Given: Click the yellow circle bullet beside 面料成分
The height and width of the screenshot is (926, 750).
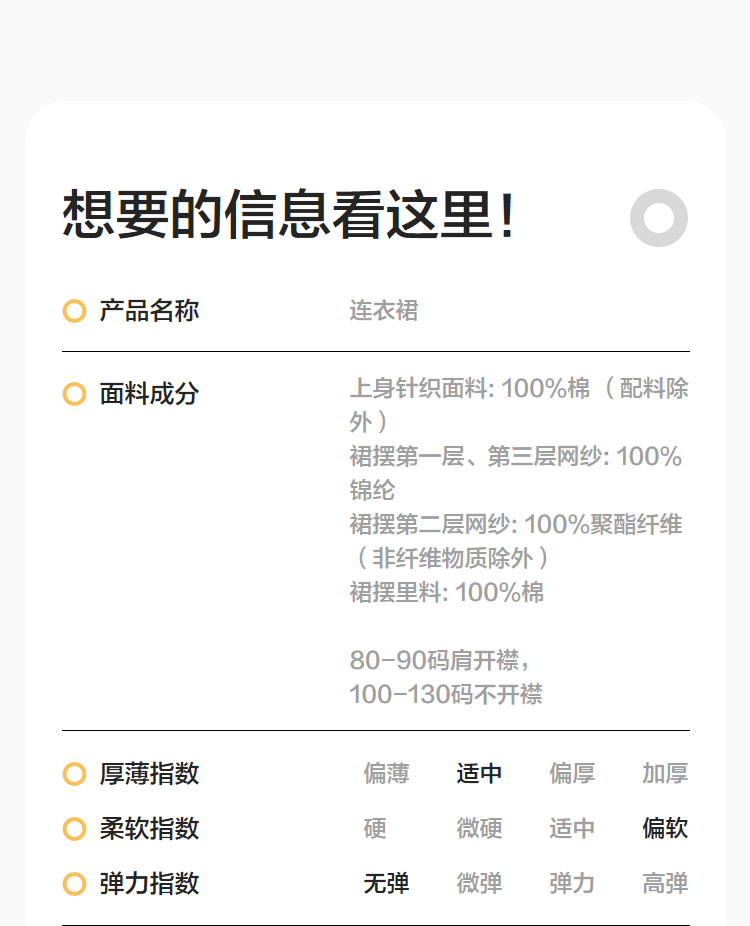Looking at the screenshot, I should (74, 394).
